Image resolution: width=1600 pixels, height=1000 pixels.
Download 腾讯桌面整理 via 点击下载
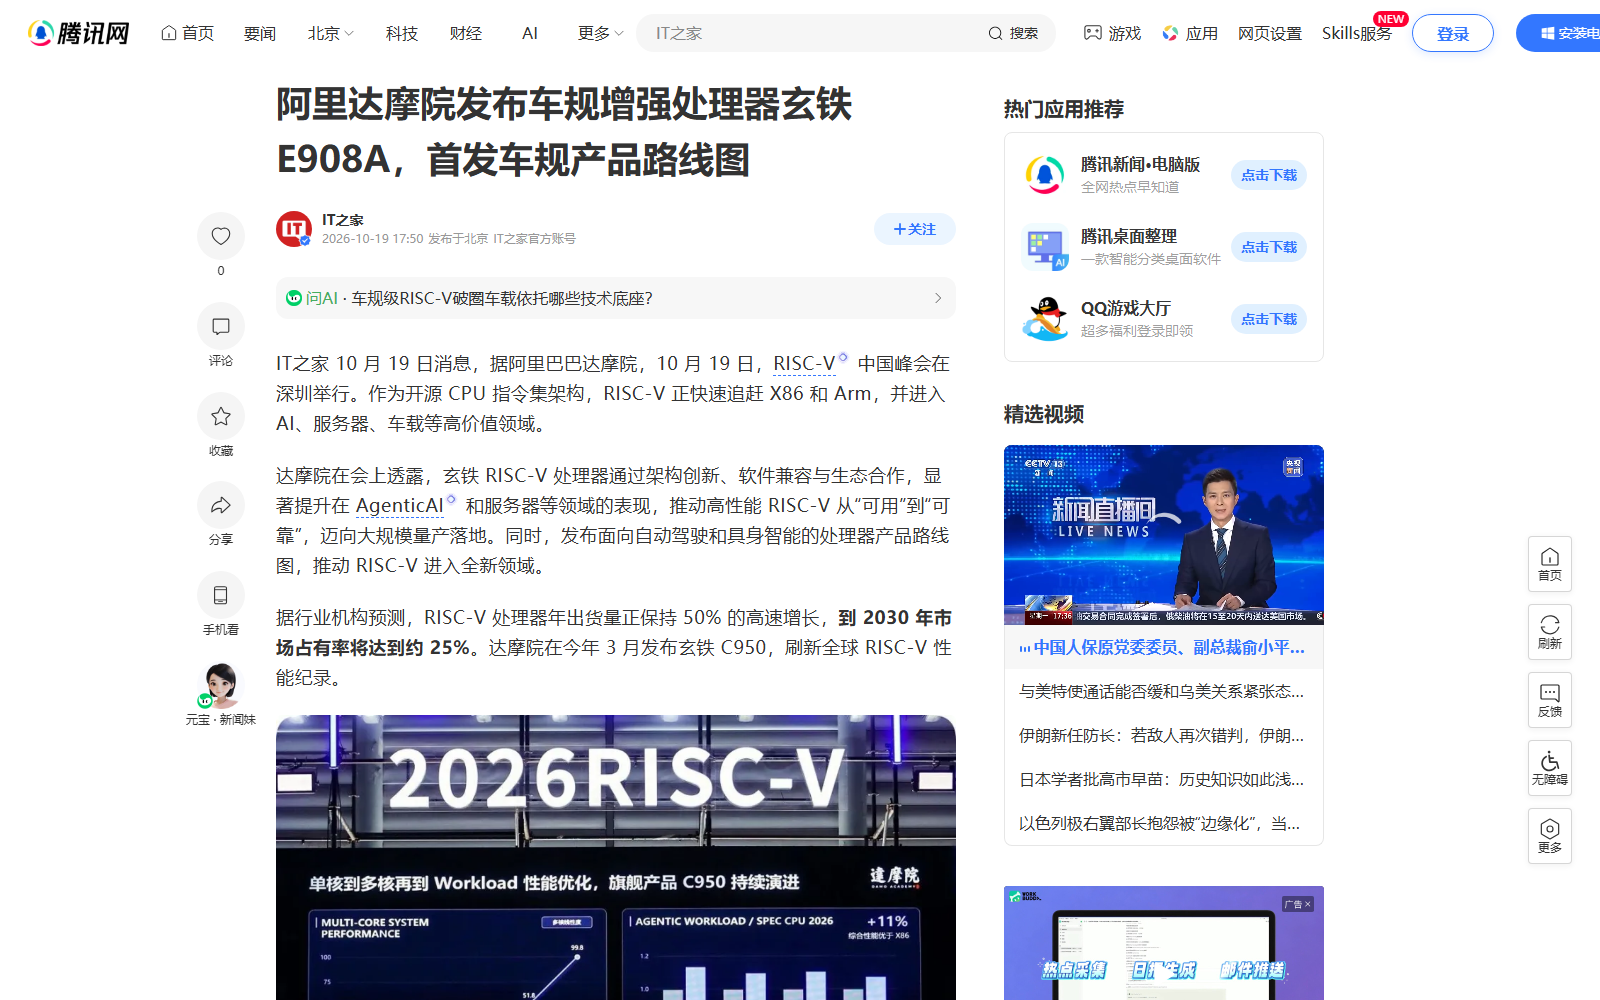pos(1269,247)
